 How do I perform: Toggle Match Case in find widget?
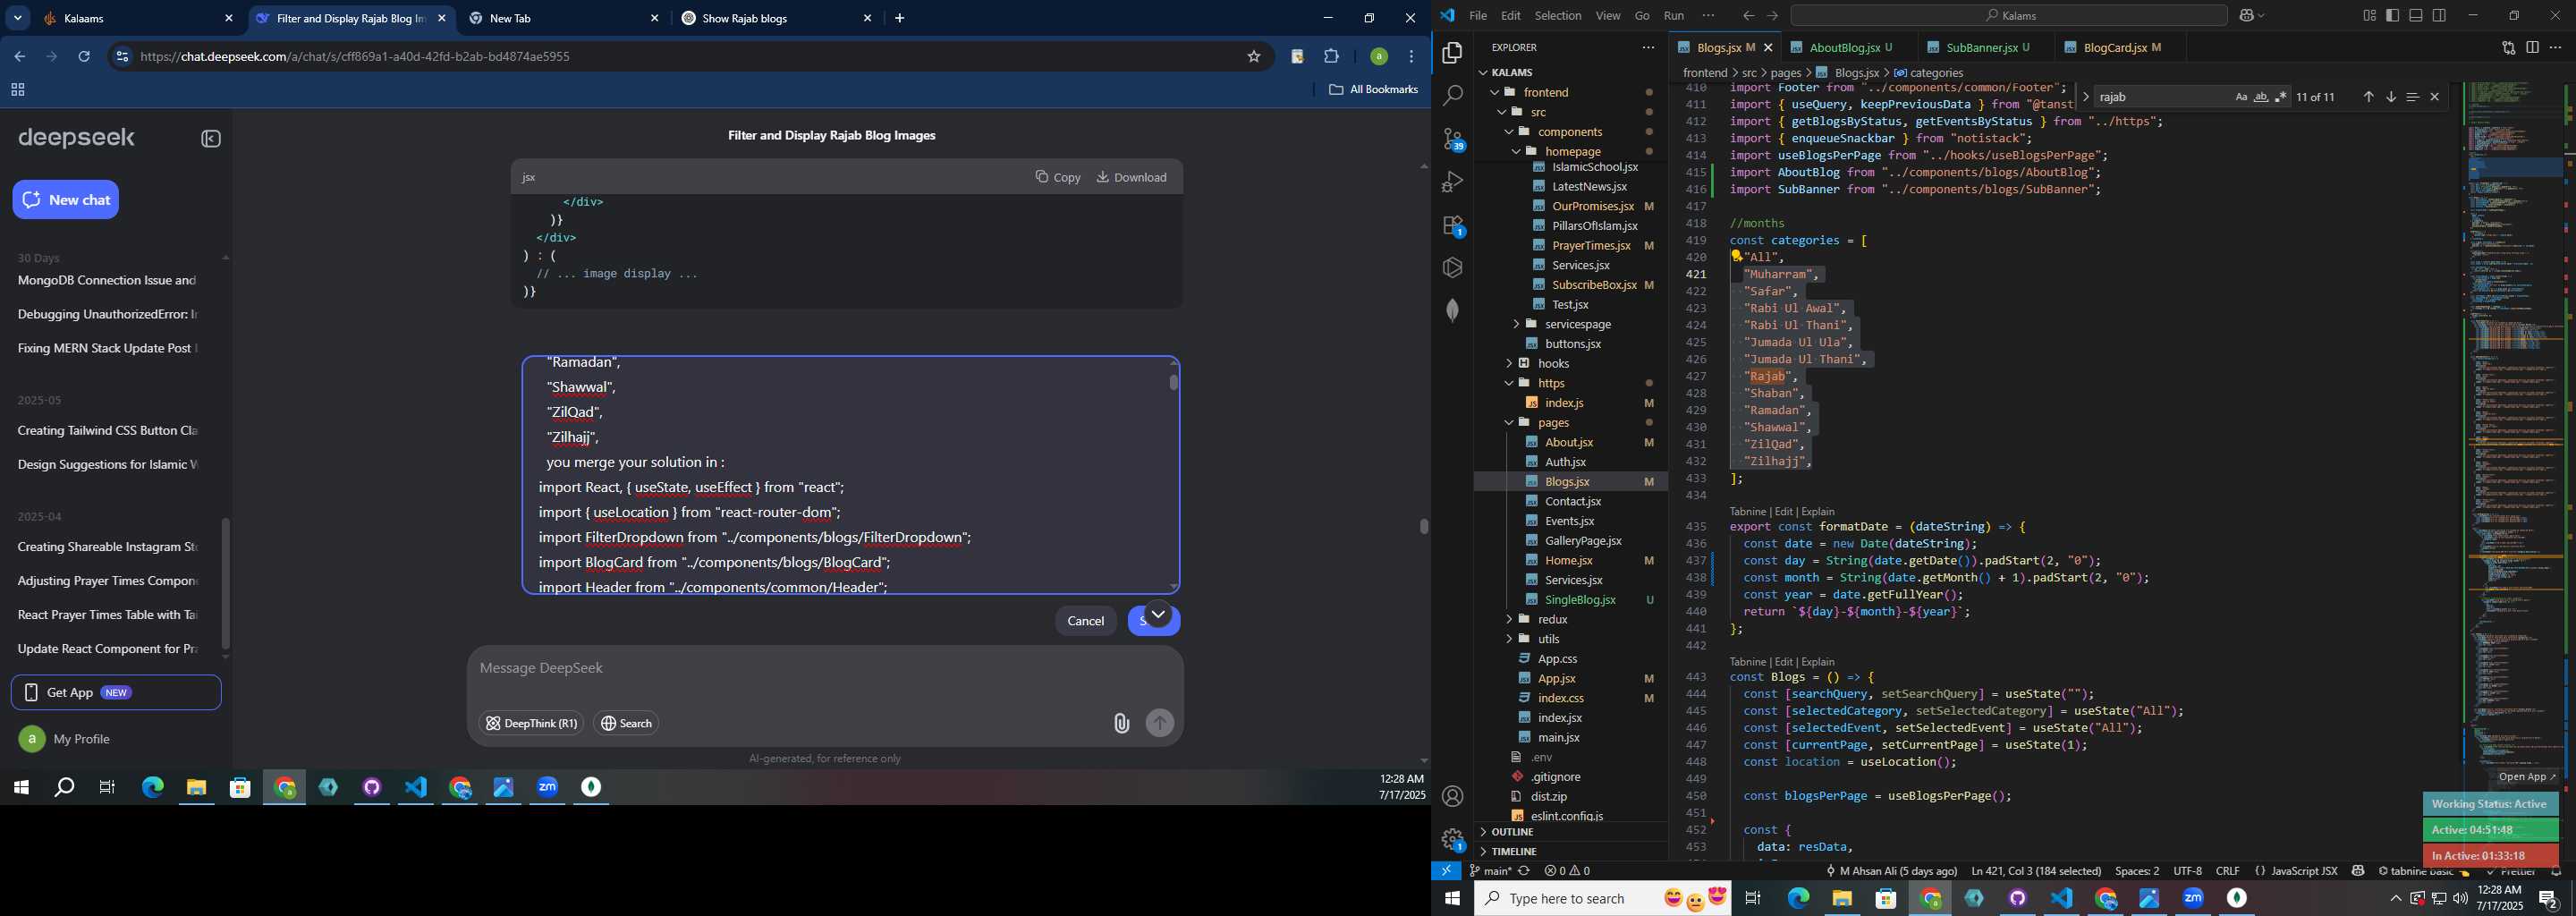[2241, 97]
